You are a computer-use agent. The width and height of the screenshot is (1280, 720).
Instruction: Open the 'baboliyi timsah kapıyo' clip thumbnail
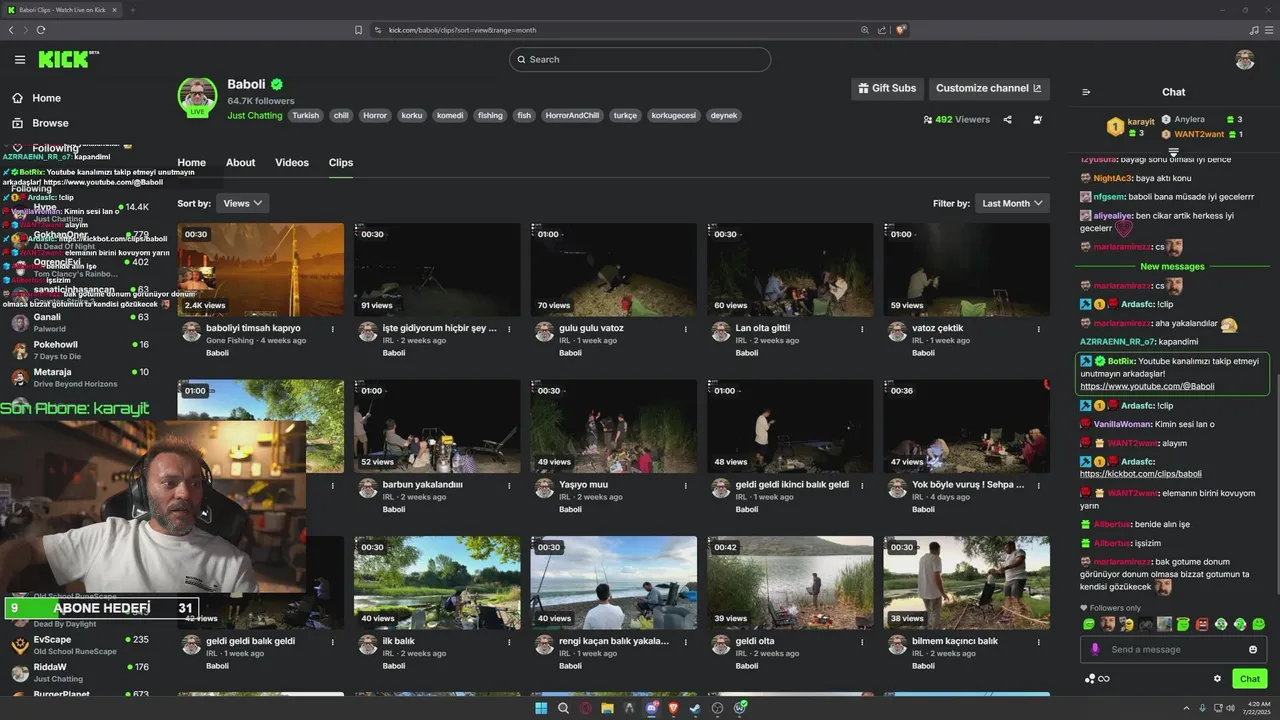[x=261, y=269]
